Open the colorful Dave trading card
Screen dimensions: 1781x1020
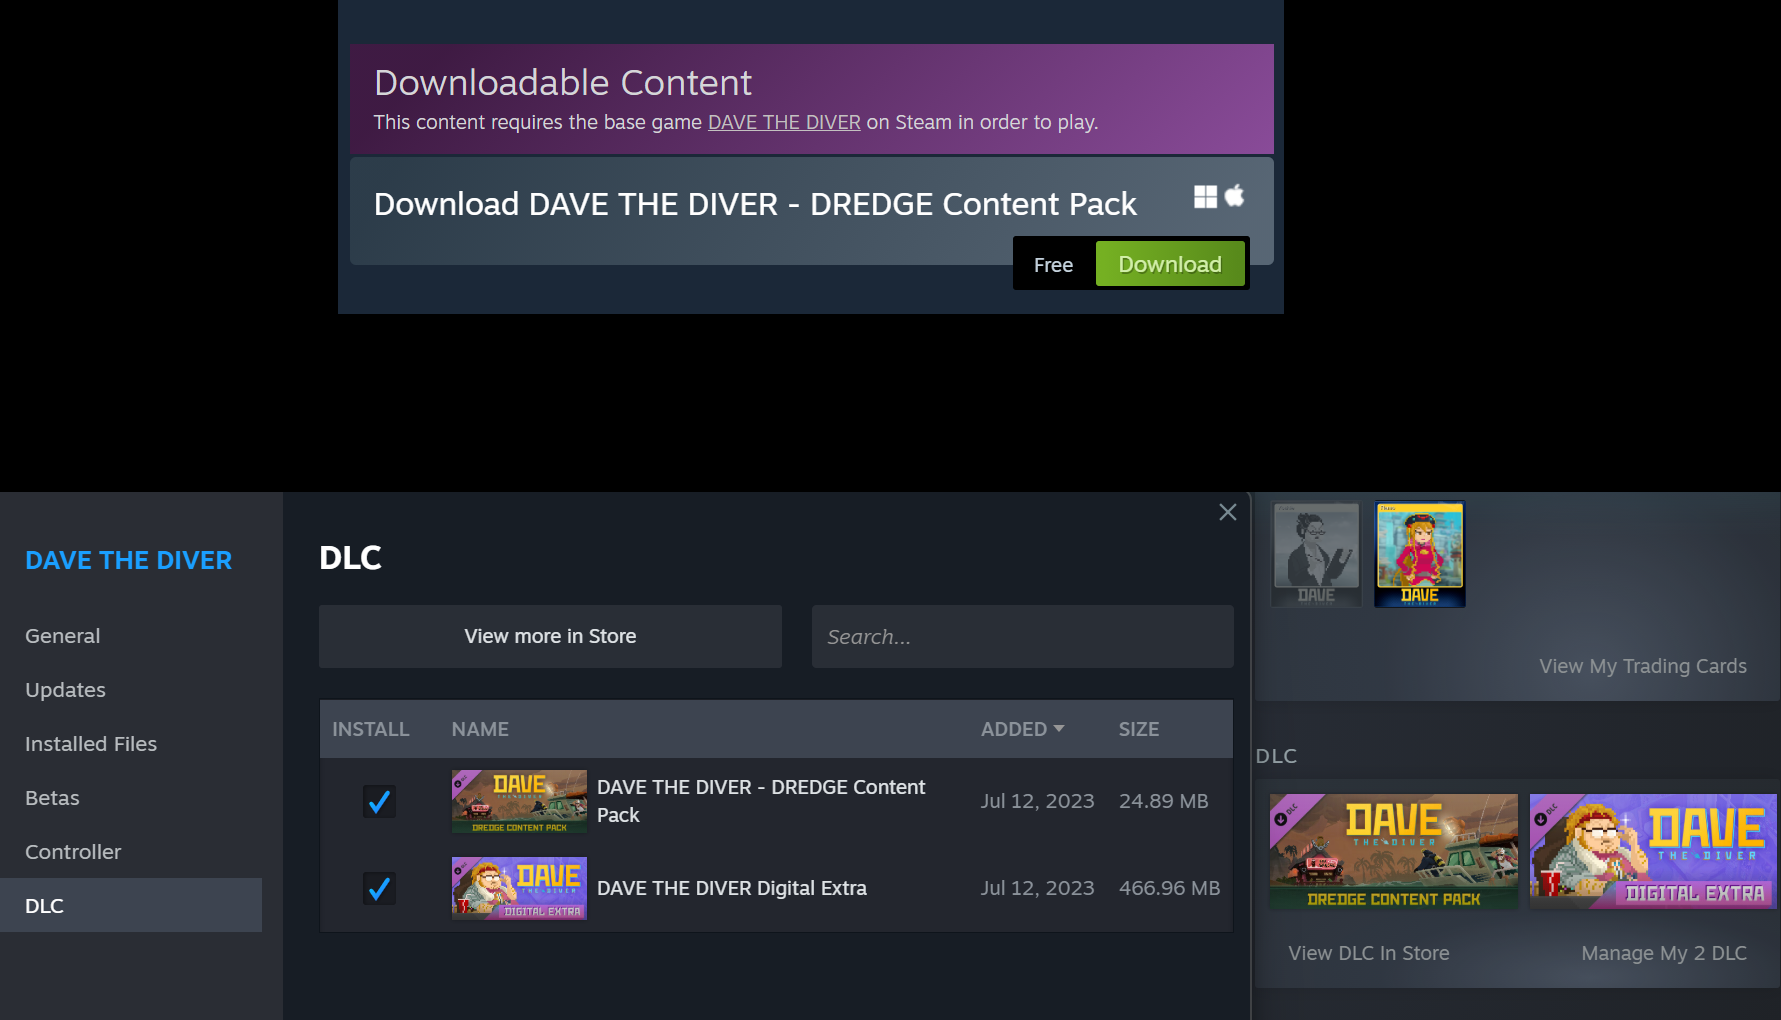click(1420, 554)
